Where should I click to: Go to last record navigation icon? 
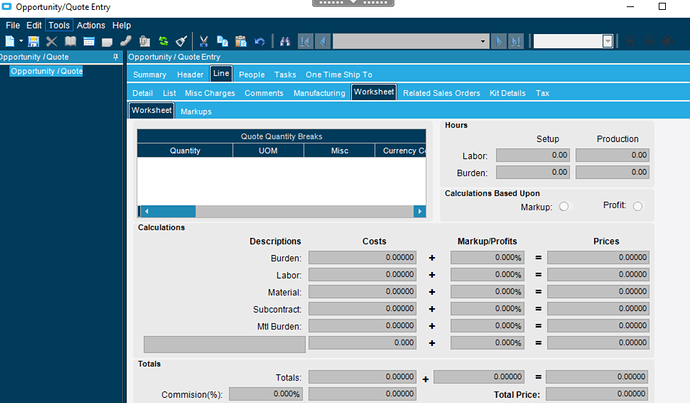516,42
